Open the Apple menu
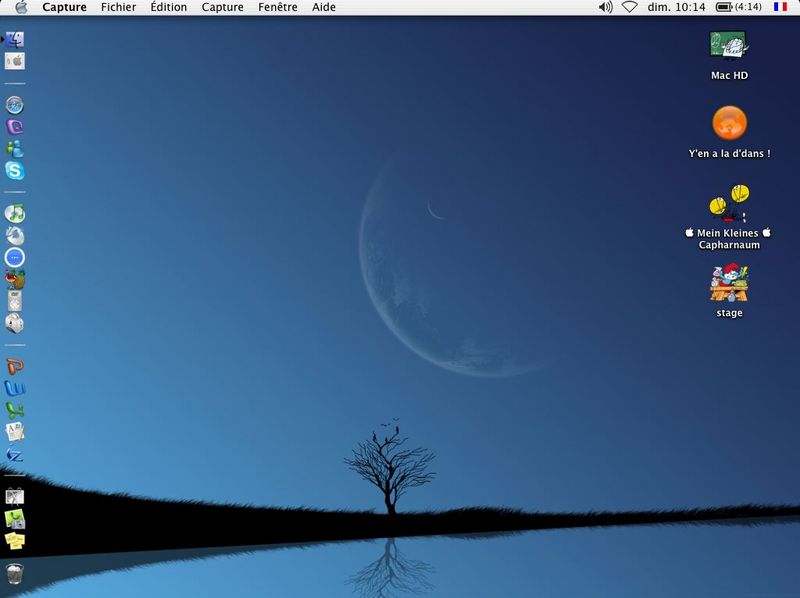 click(x=21, y=7)
